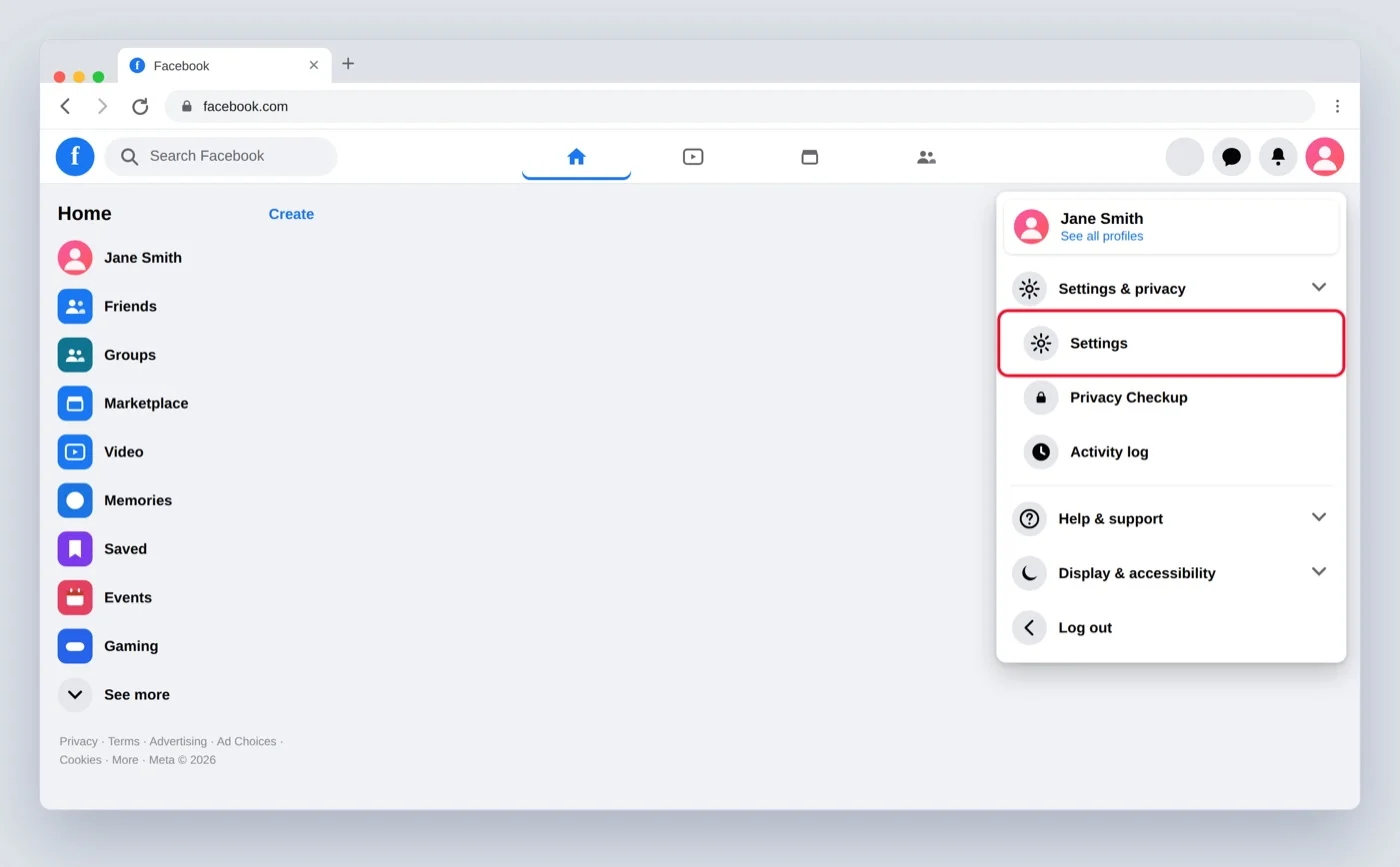Select Jane Smith profile in account menu
The image size is (1400, 867).
click(1171, 226)
